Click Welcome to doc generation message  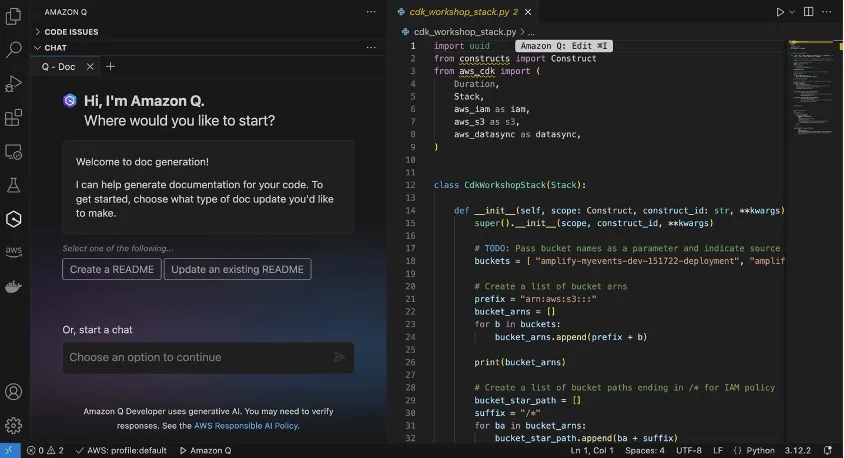click(x=142, y=161)
